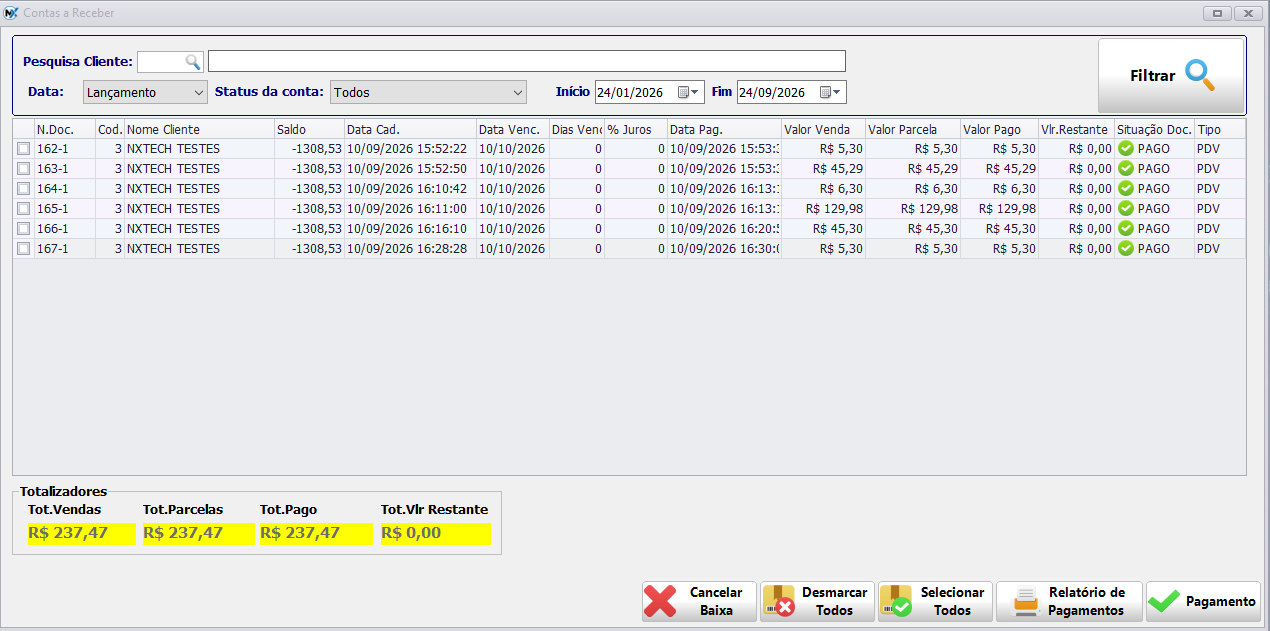Click the Data Cad. column header
1270x631 pixels.
(409, 129)
